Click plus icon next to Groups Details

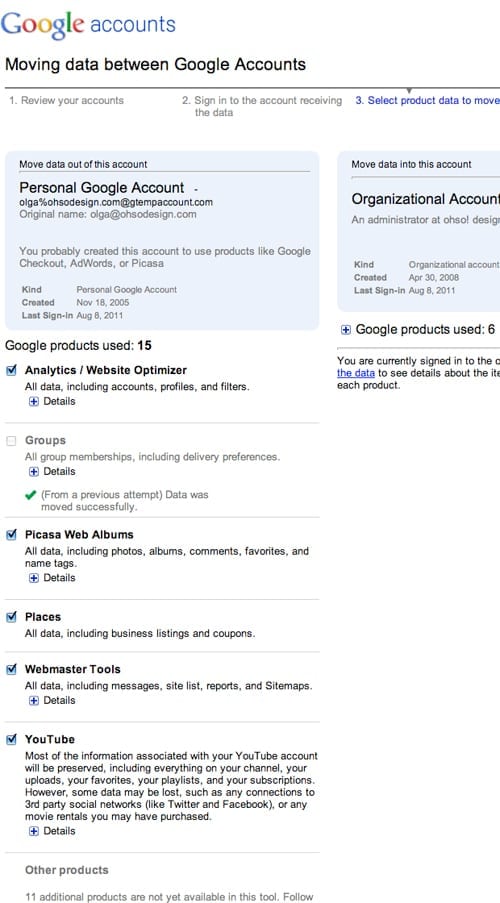click(34, 472)
